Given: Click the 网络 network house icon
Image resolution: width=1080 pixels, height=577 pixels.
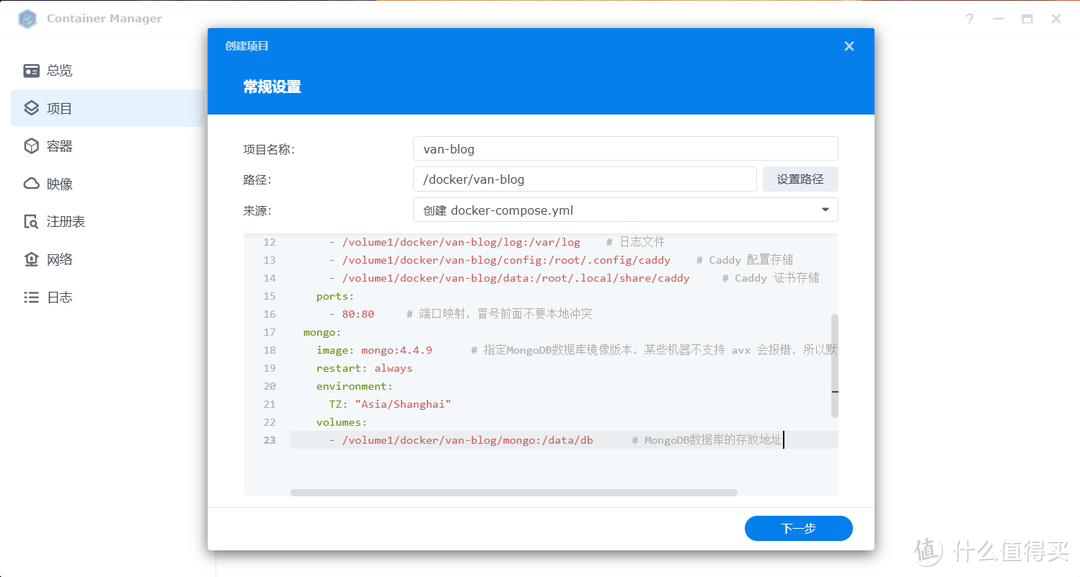Looking at the screenshot, I should tap(31, 260).
